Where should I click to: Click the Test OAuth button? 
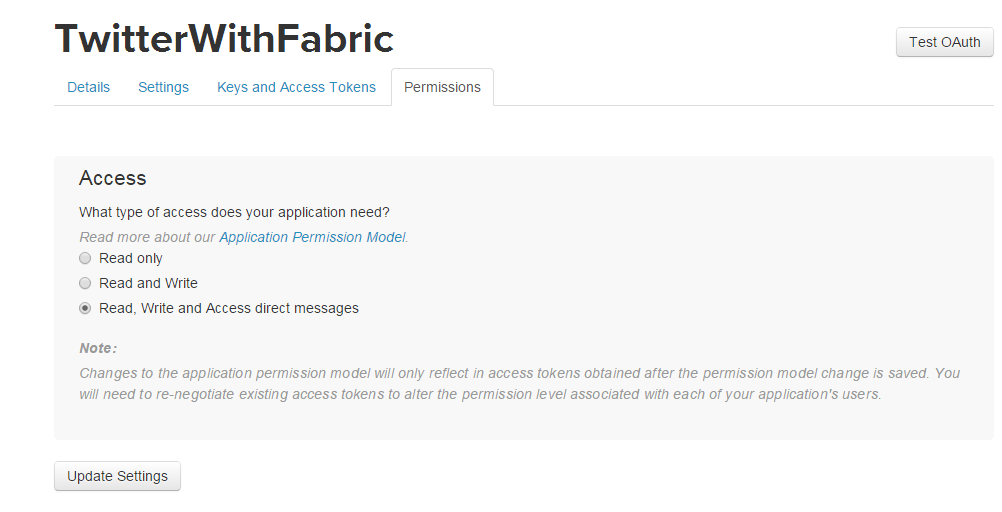coord(944,42)
